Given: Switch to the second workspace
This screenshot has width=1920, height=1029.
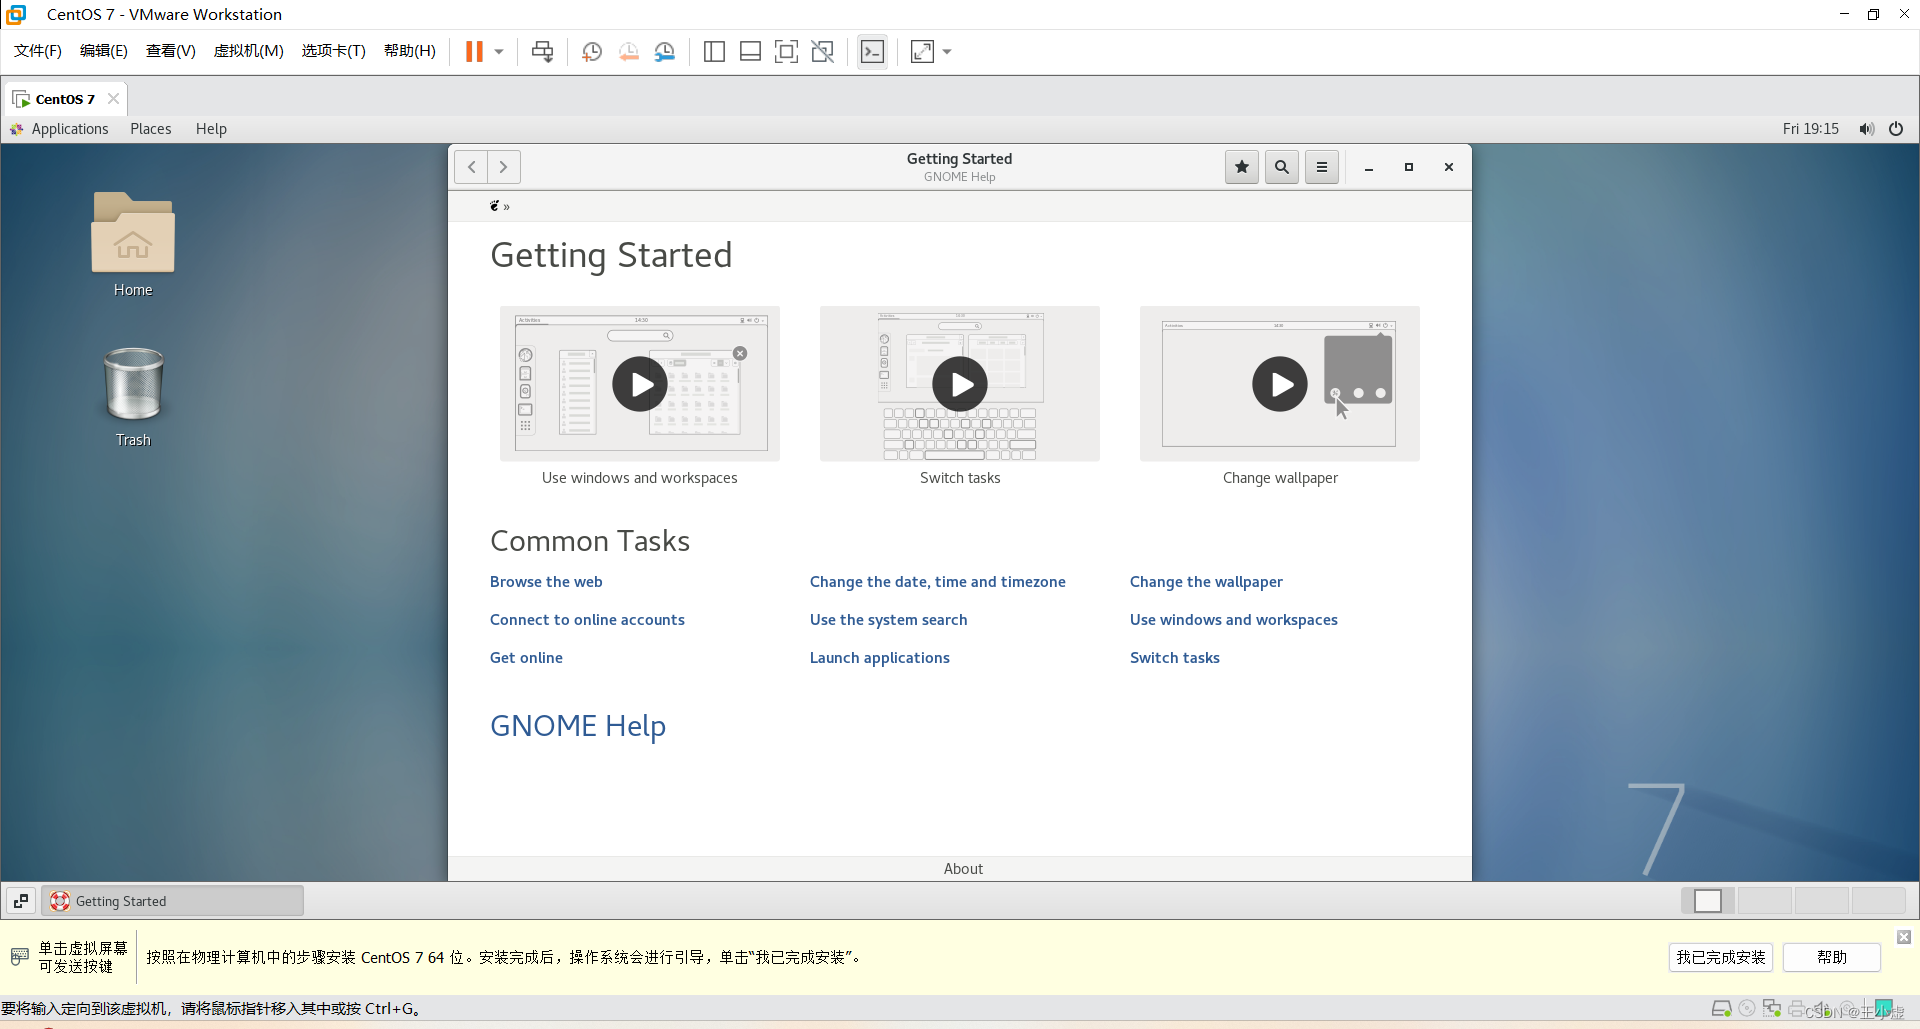Looking at the screenshot, I should tap(1765, 901).
